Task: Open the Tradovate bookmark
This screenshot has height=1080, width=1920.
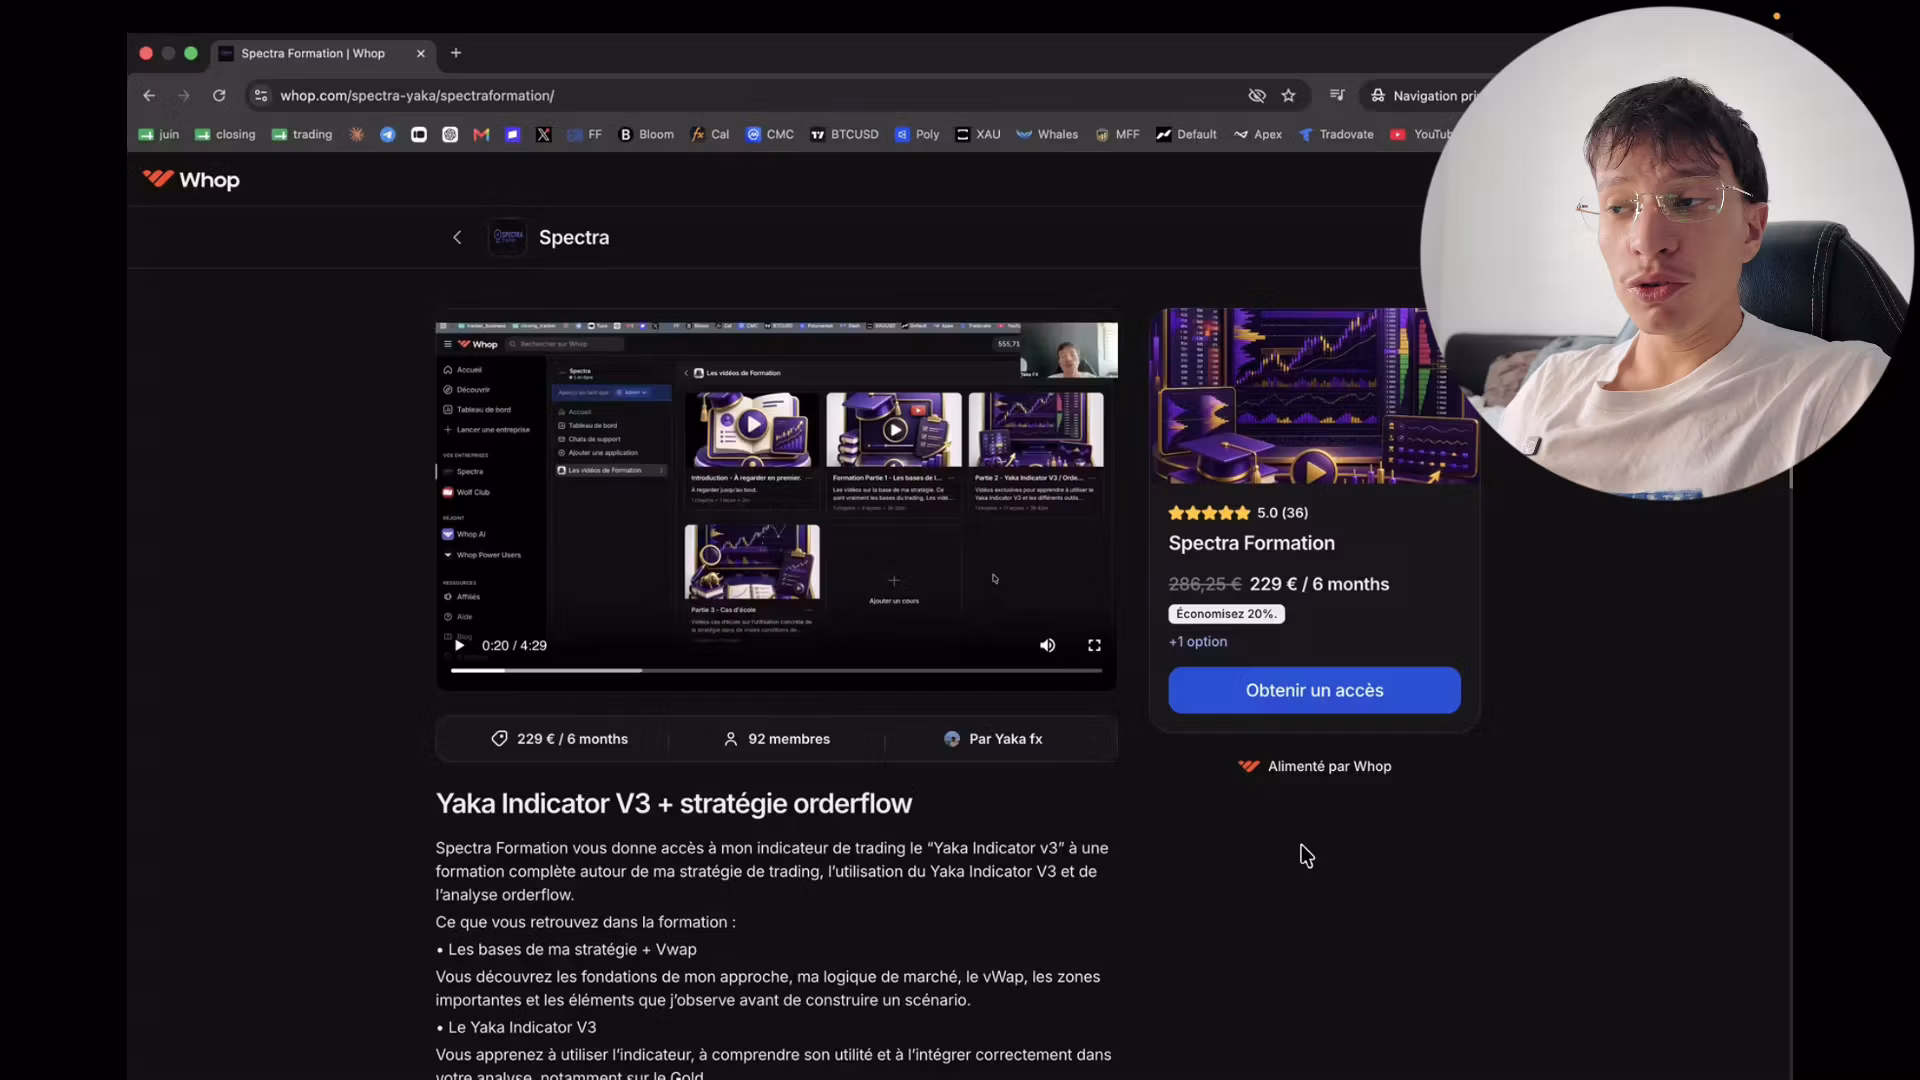Action: click(1336, 135)
